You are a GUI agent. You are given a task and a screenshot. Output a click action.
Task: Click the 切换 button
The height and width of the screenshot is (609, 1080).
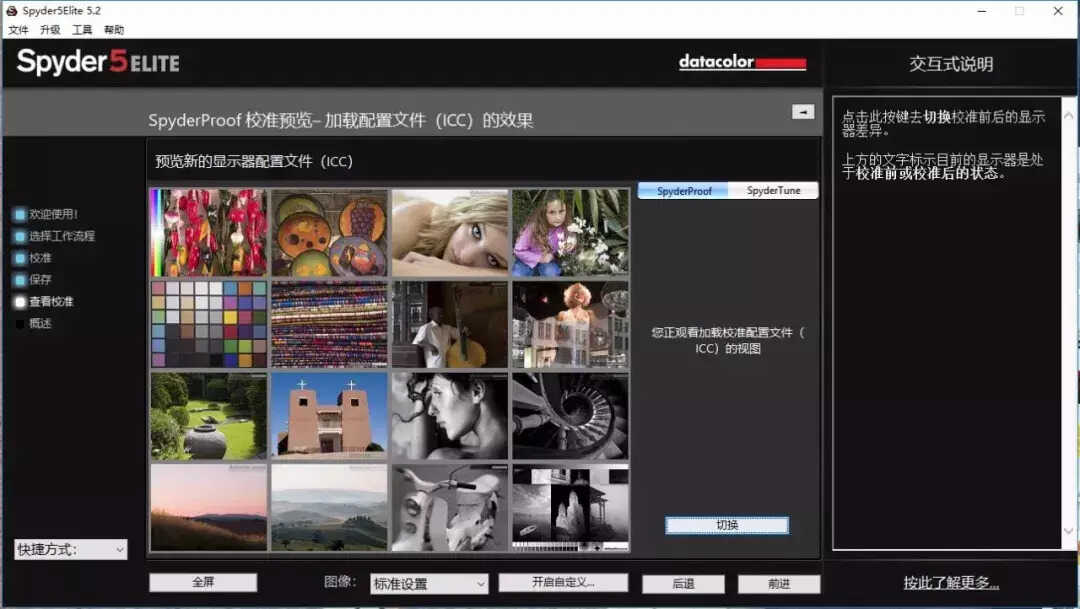coord(727,525)
